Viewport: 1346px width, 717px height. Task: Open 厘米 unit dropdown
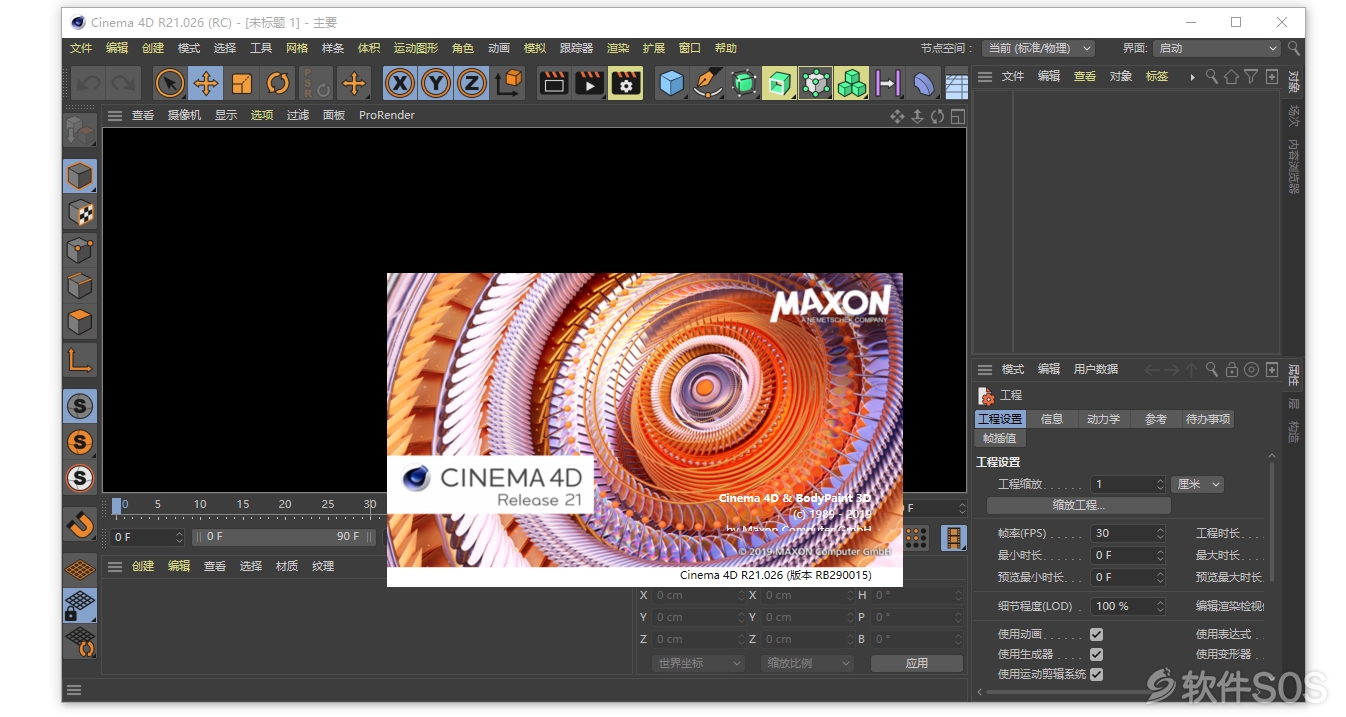coord(1197,484)
